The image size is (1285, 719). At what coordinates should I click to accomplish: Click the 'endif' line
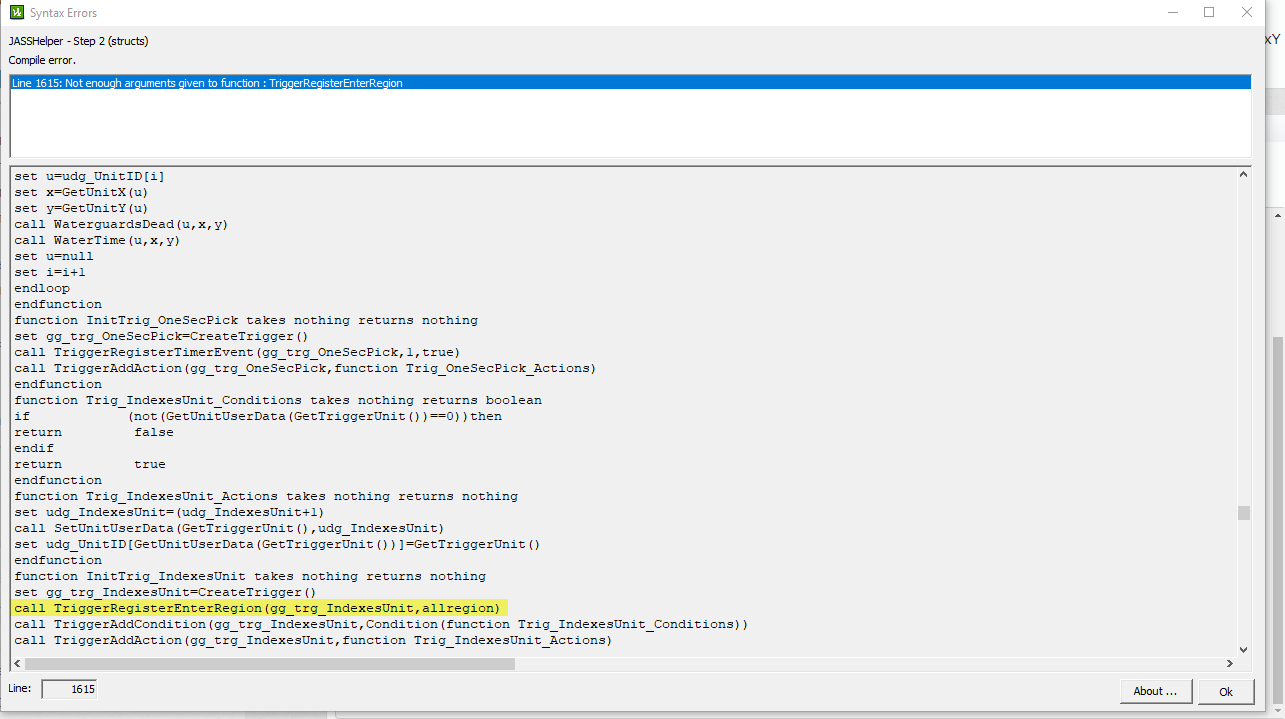[x=34, y=448]
